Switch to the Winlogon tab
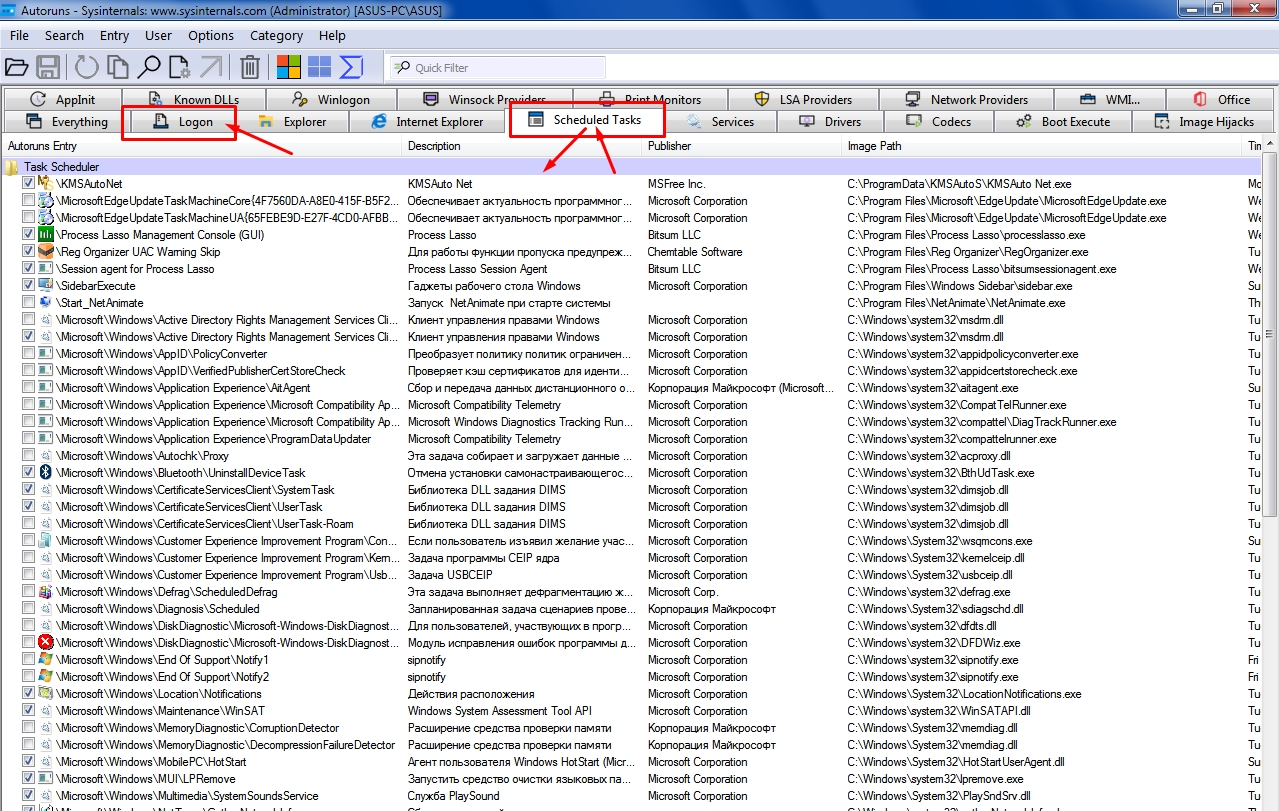 pos(331,100)
